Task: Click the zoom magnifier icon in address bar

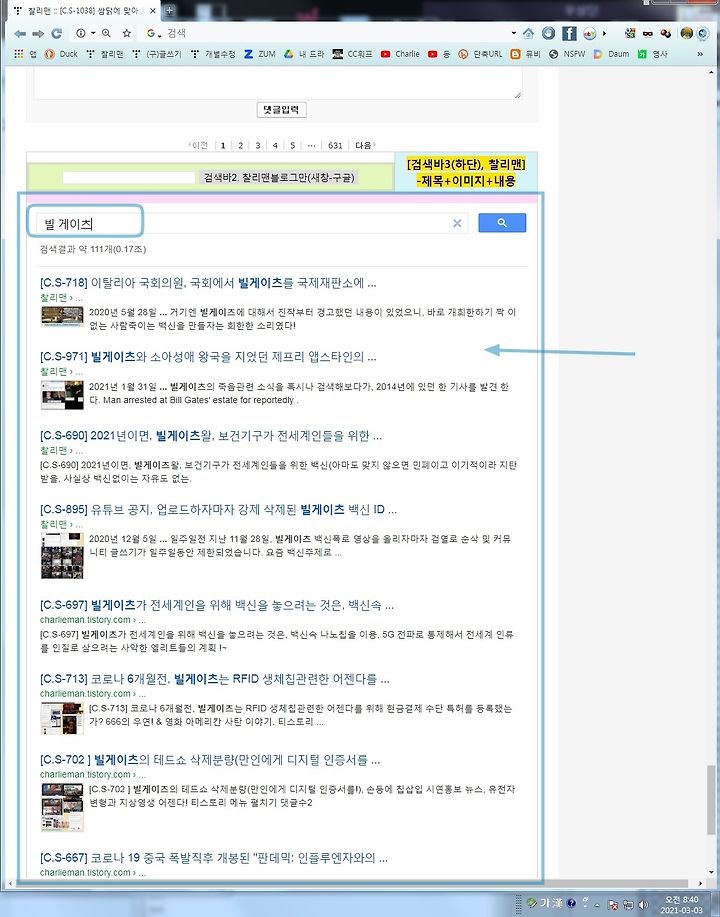Action: pos(106,33)
